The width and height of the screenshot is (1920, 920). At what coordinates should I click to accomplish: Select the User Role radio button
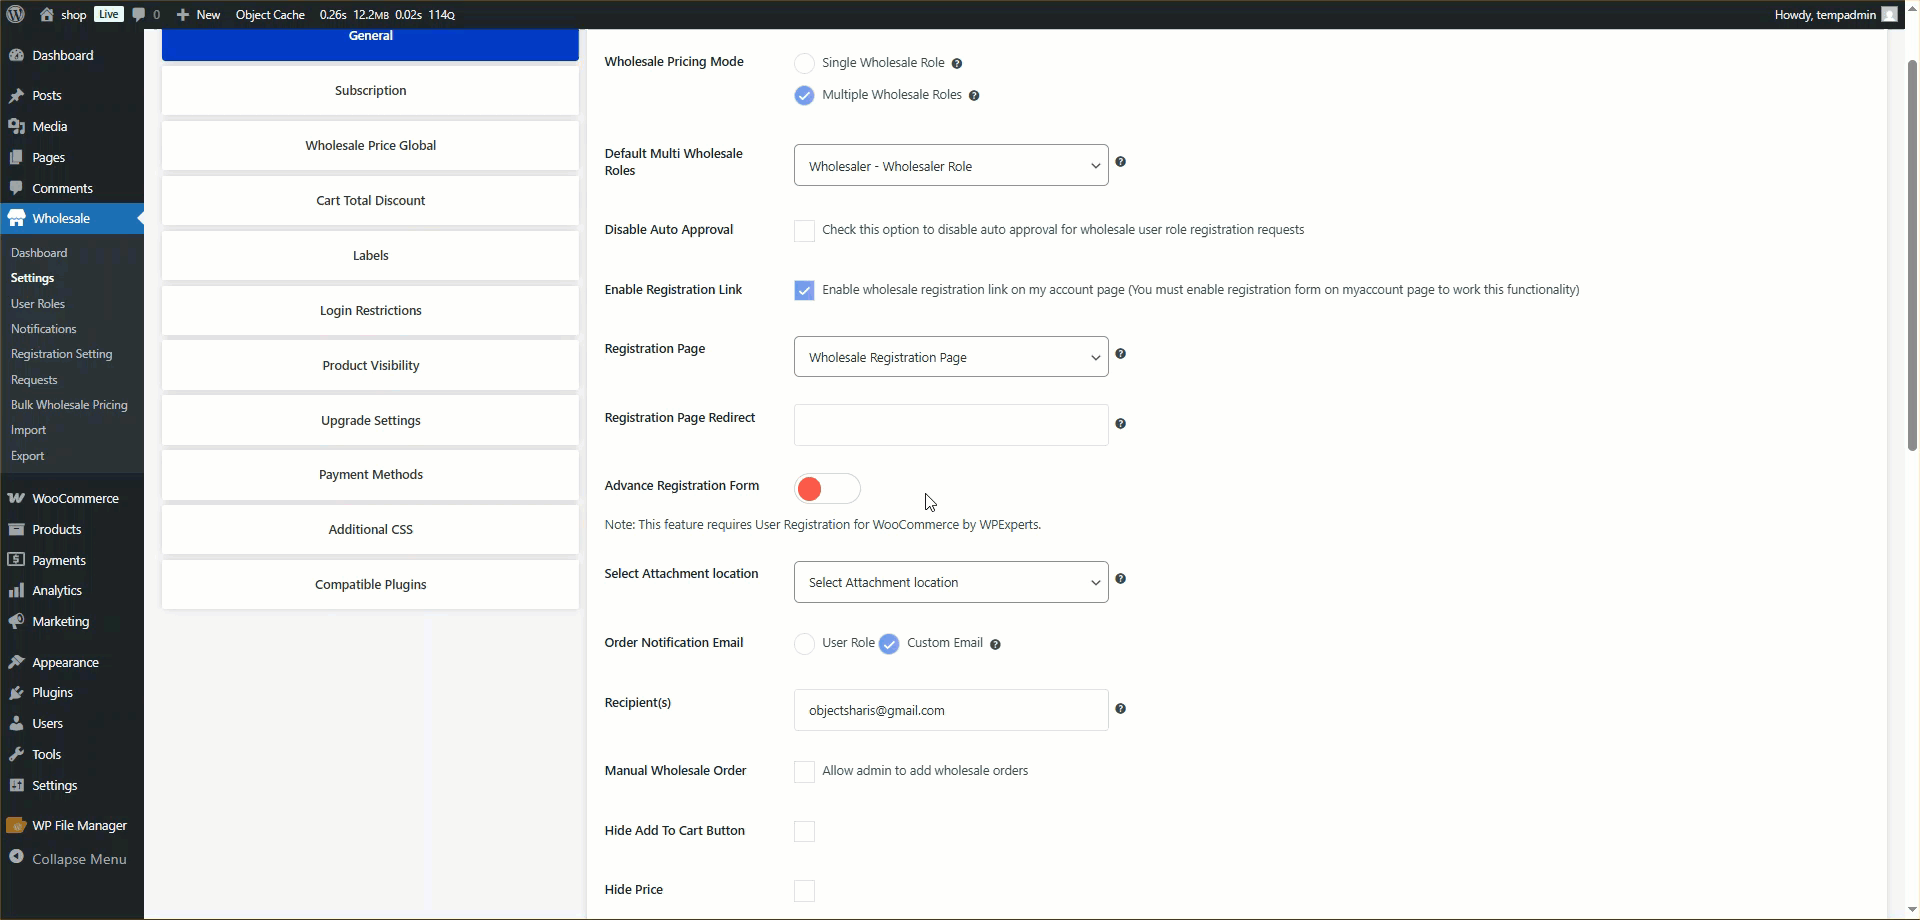804,643
